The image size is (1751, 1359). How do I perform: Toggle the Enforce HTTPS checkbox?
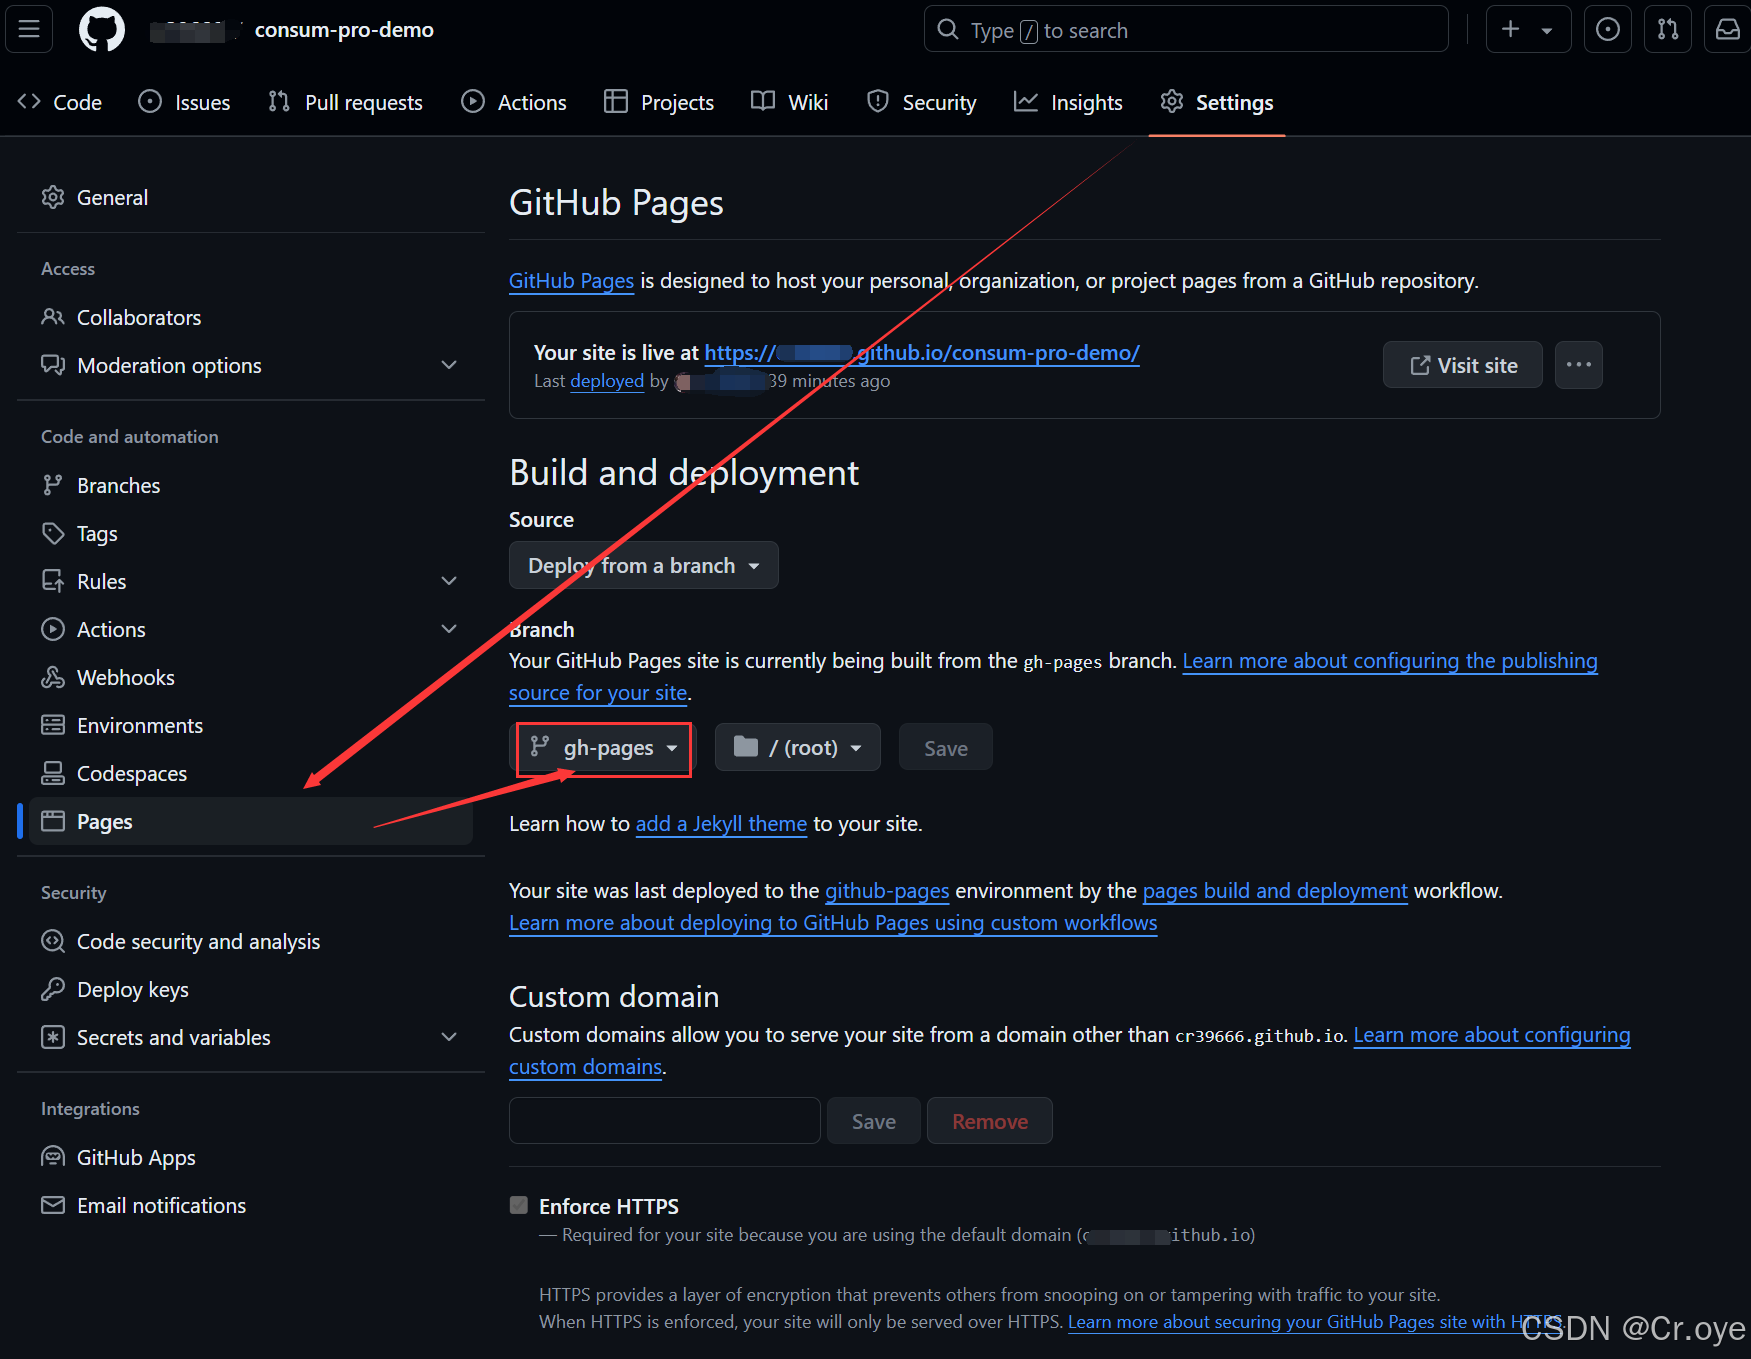[x=518, y=1205]
